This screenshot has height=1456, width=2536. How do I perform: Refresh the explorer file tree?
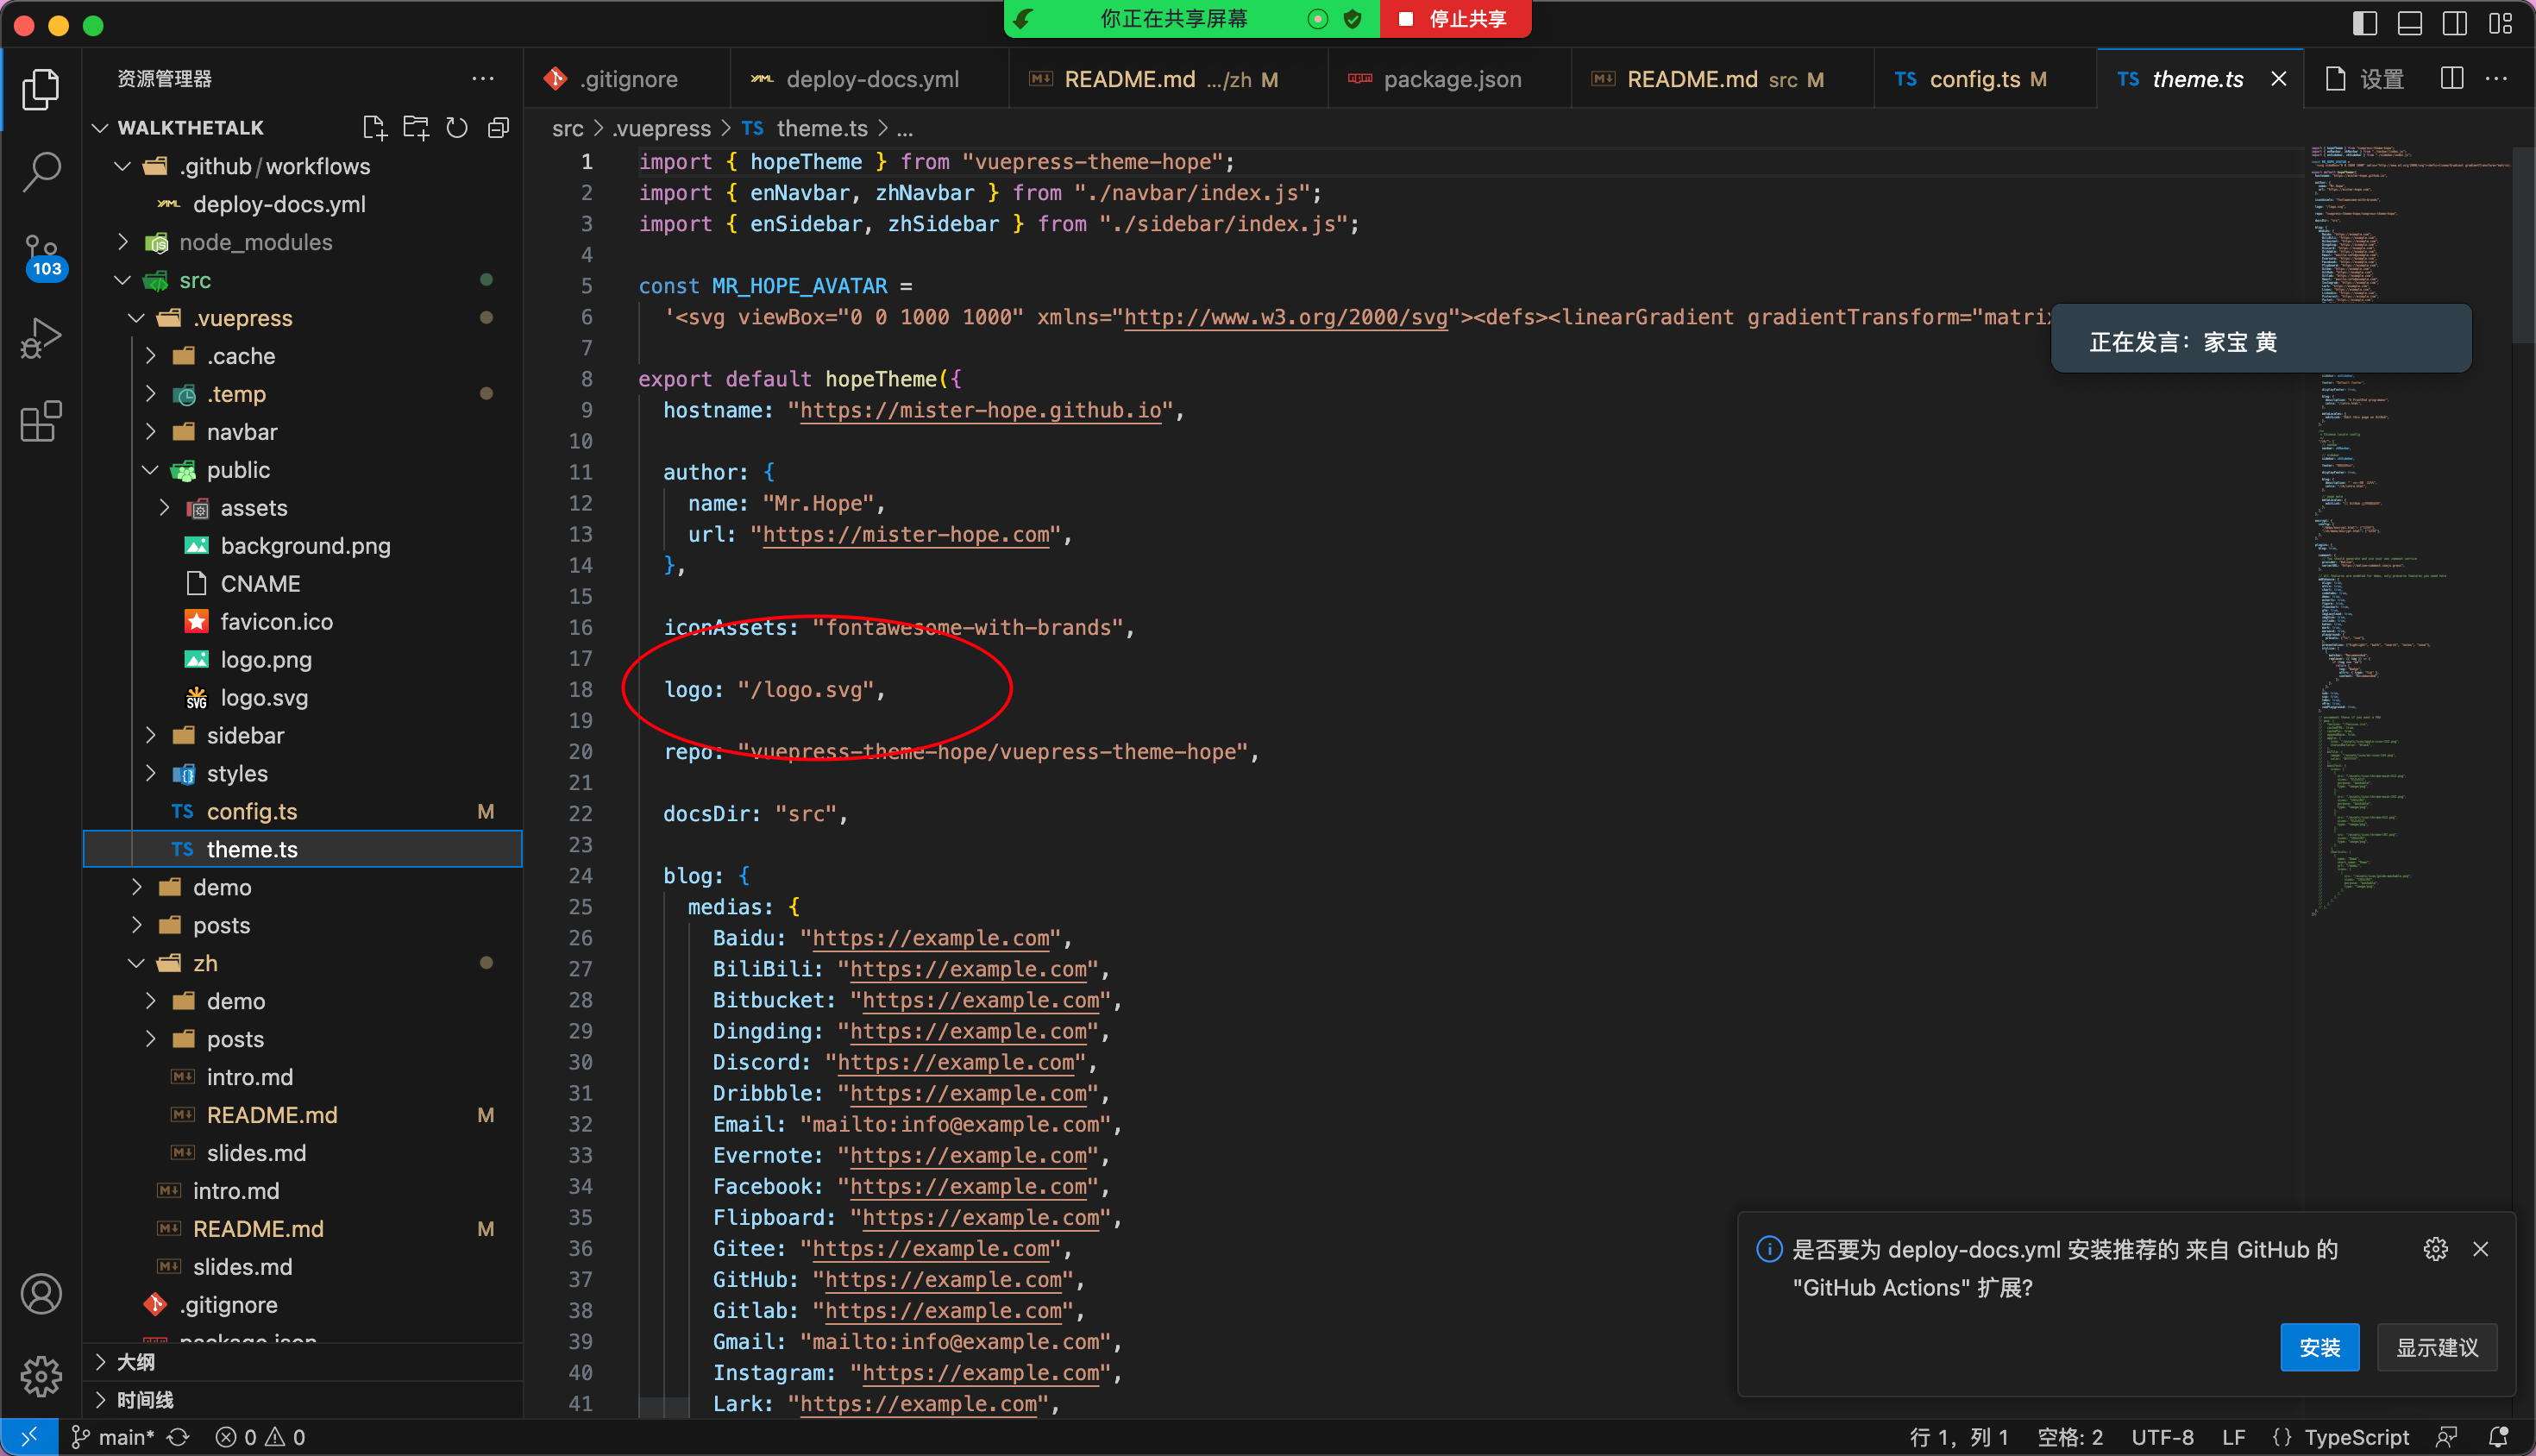click(x=457, y=127)
